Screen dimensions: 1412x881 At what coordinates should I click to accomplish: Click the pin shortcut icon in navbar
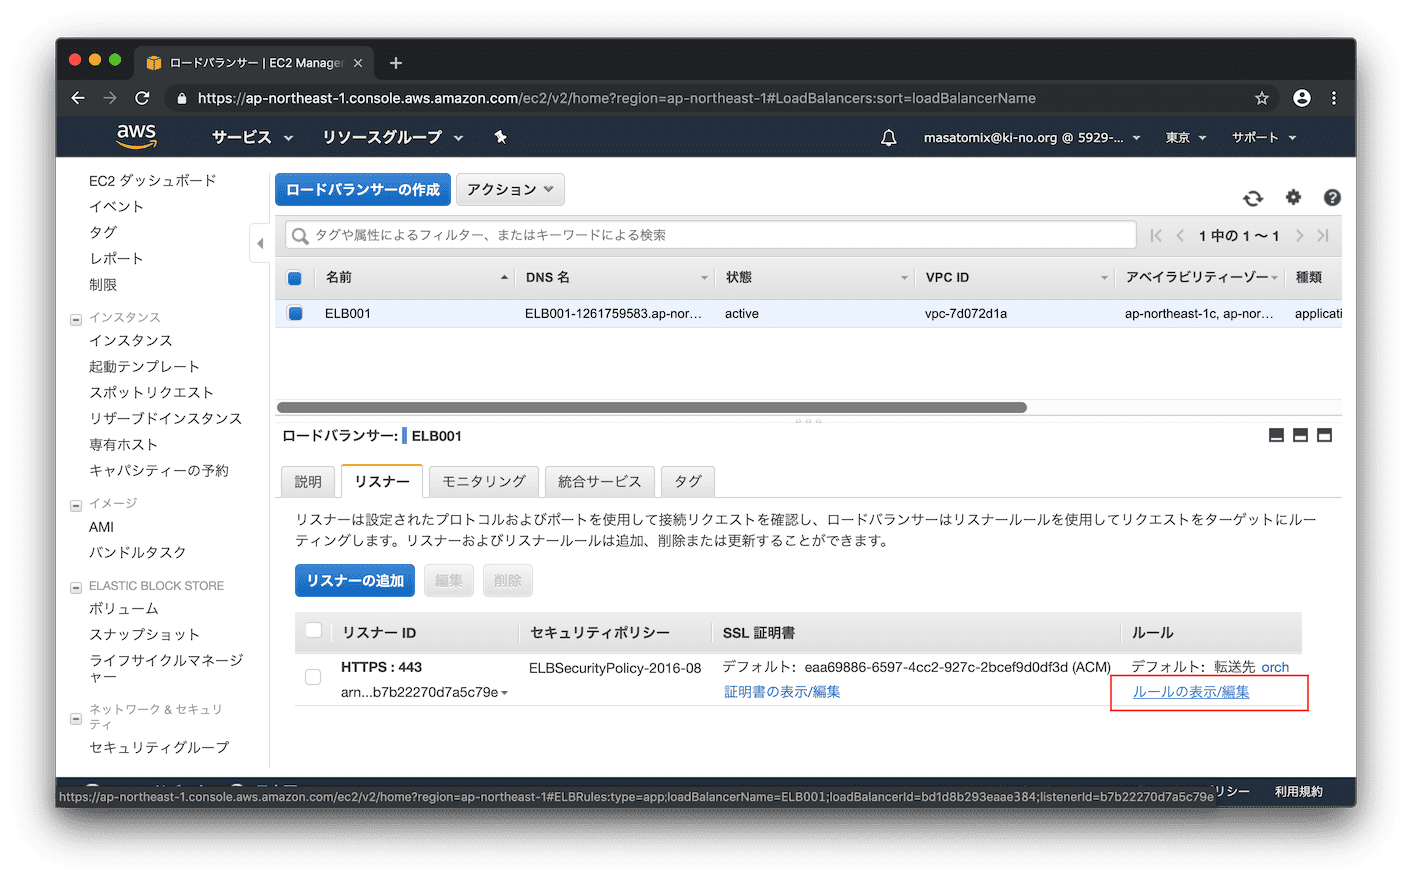click(x=501, y=137)
